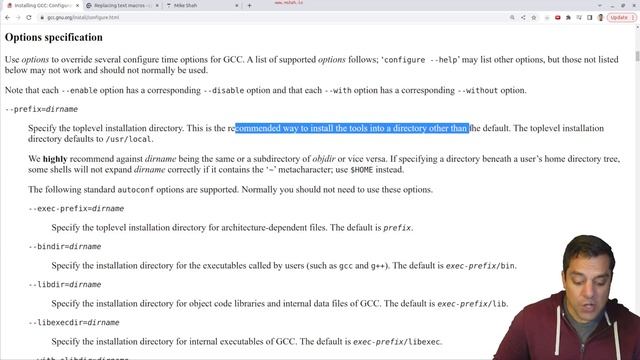Close the Installing GCC tab
Viewport: 640px width, 360px height.
(x=77, y=6)
